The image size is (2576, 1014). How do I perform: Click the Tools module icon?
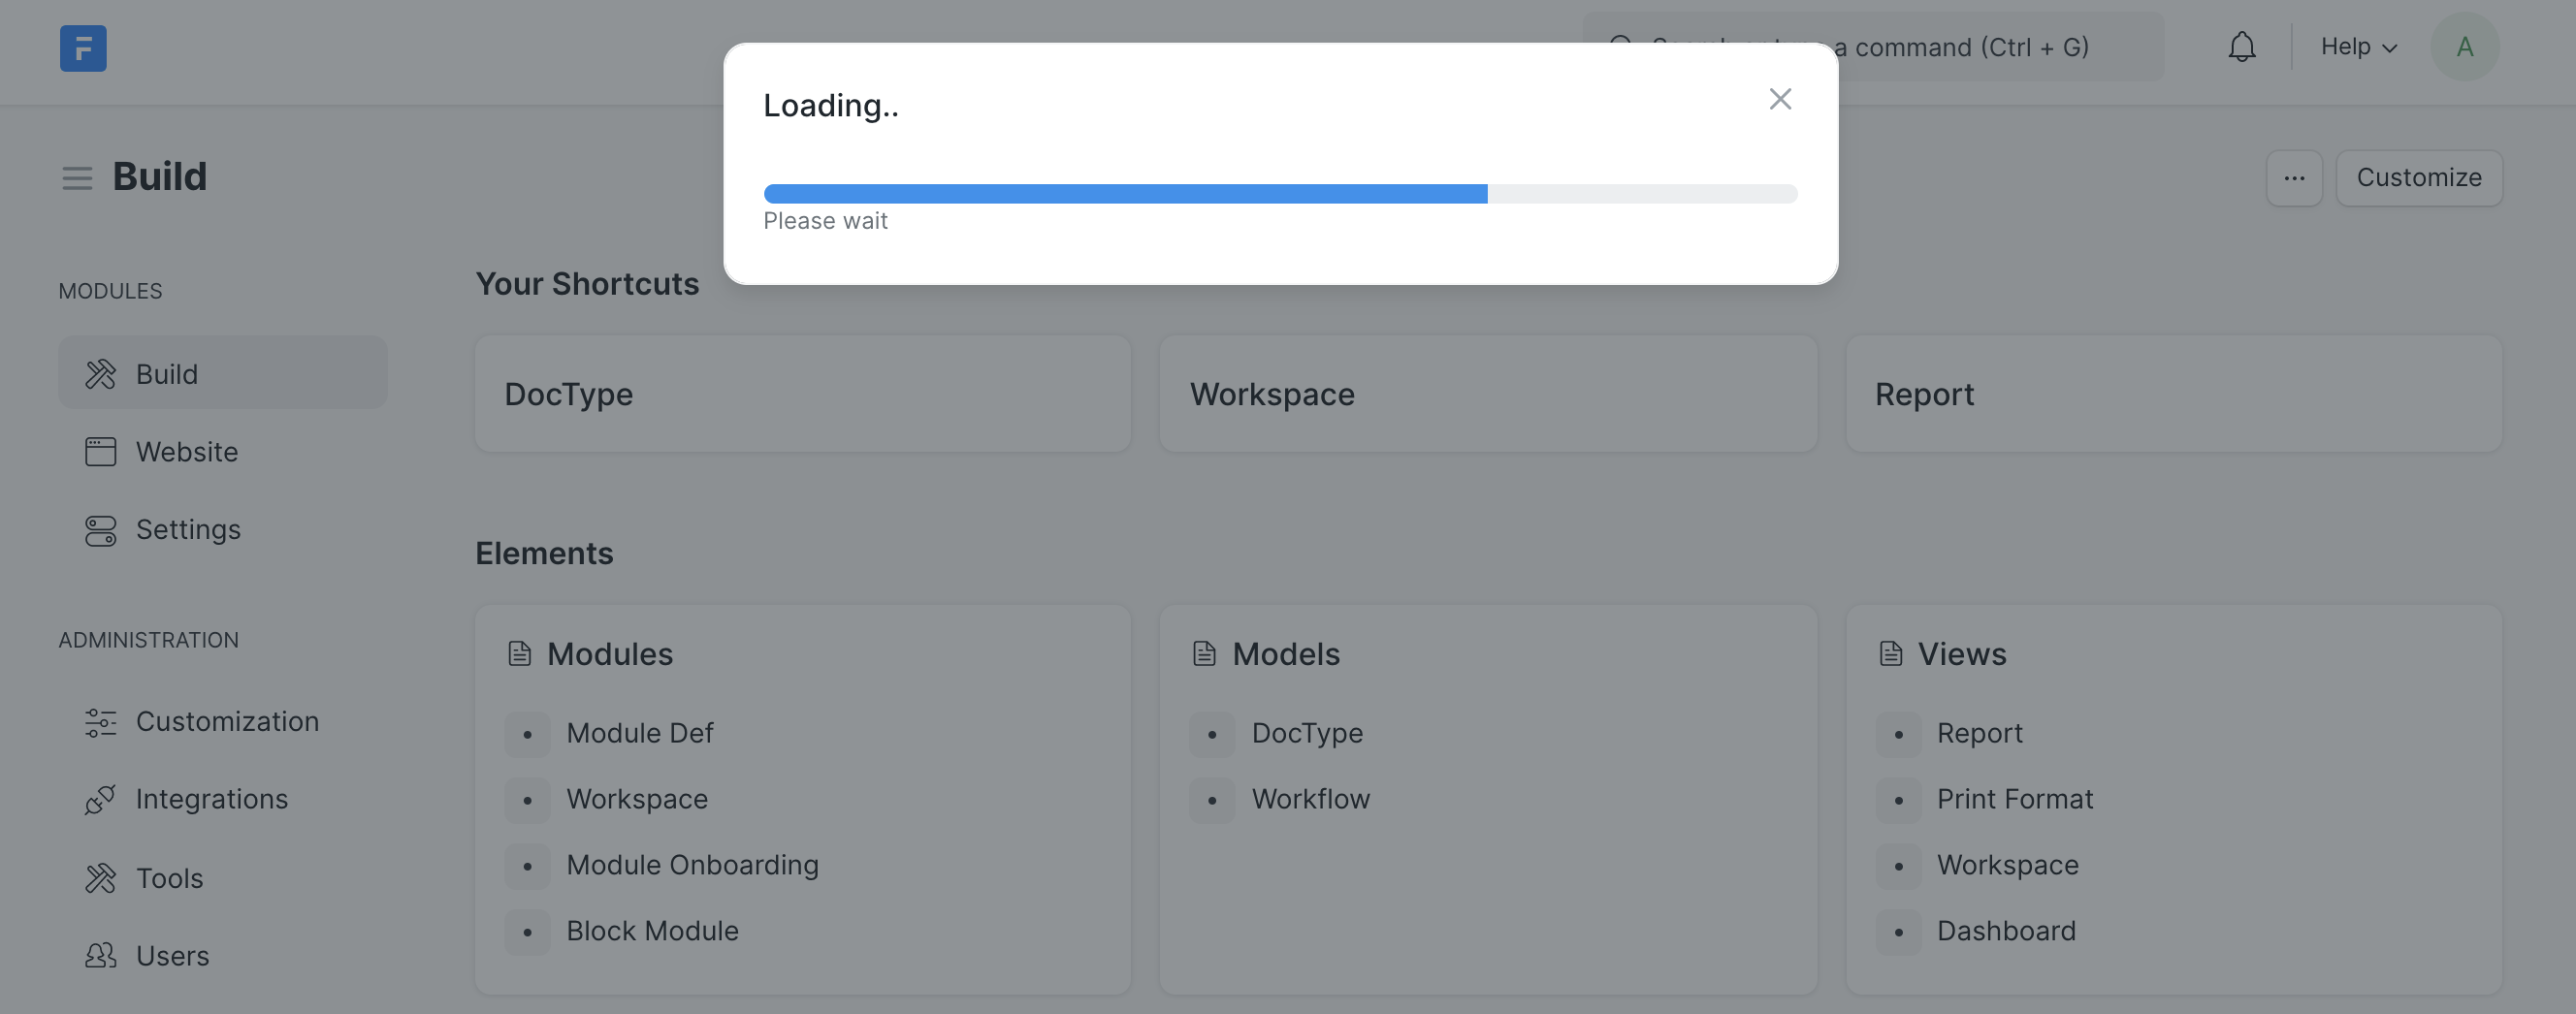100,878
